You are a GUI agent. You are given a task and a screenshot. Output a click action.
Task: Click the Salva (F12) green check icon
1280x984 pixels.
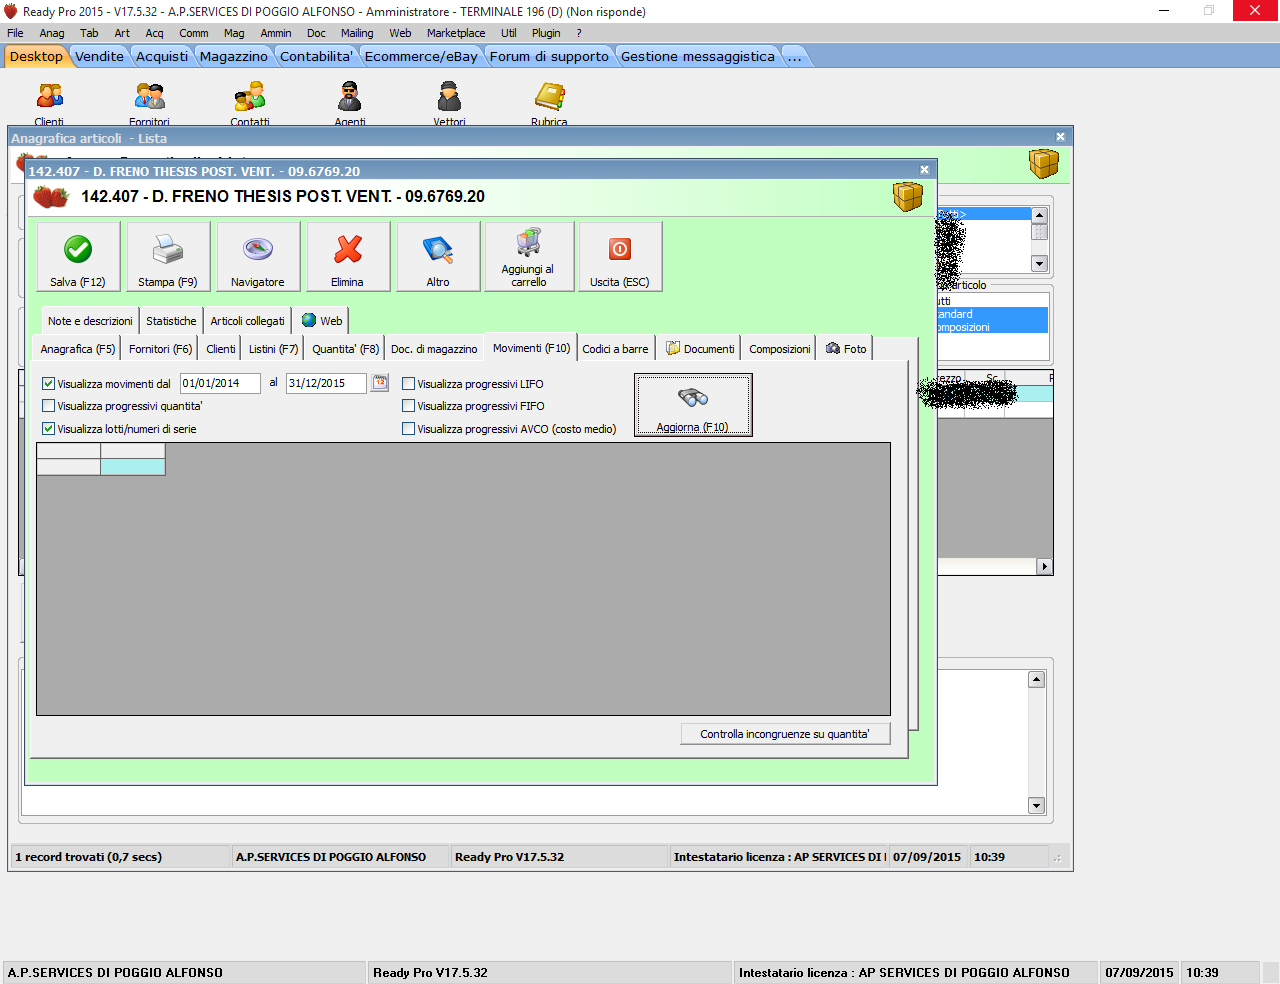pyautogui.click(x=78, y=249)
